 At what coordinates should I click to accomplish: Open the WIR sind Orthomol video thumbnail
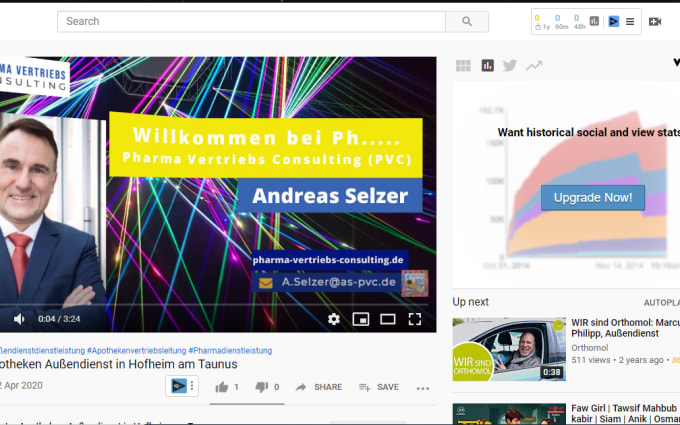click(509, 350)
